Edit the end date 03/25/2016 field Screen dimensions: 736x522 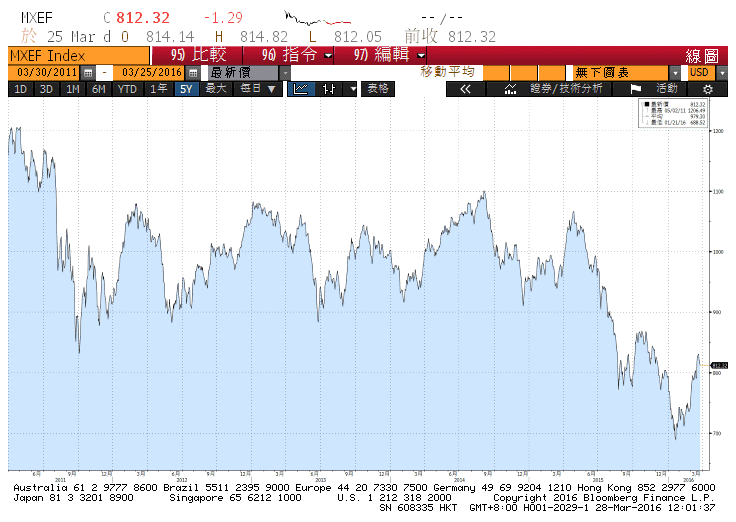[x=151, y=73]
